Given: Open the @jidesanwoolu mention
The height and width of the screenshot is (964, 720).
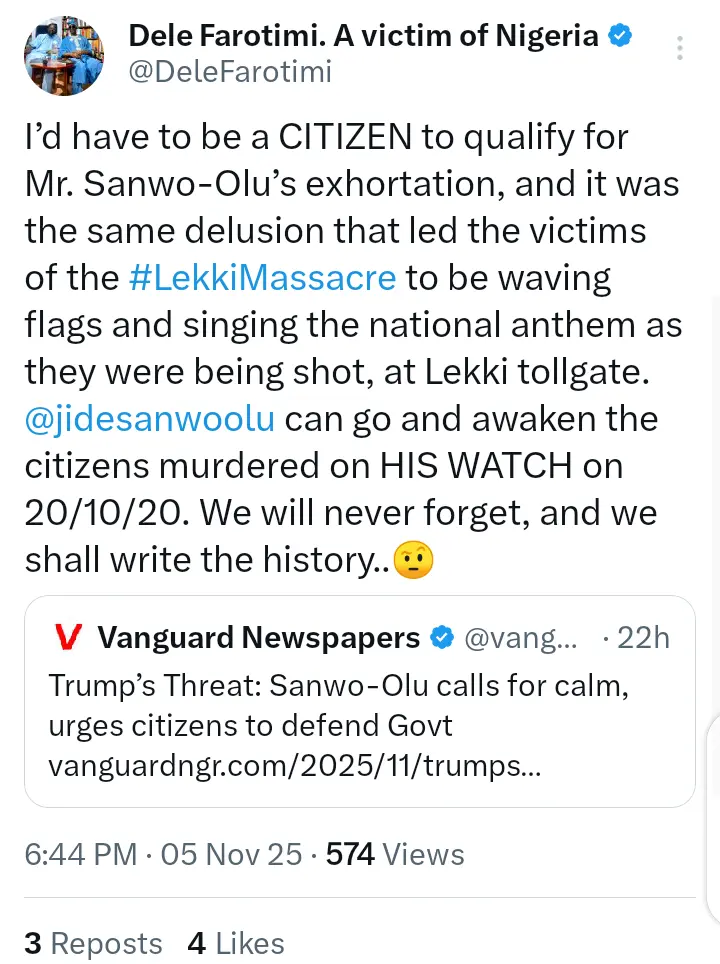Looking at the screenshot, I should point(151,418).
